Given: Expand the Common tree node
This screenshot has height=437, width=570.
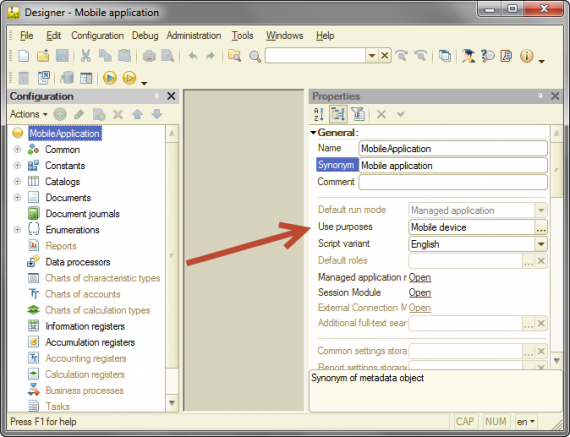Looking at the screenshot, I should [17, 149].
